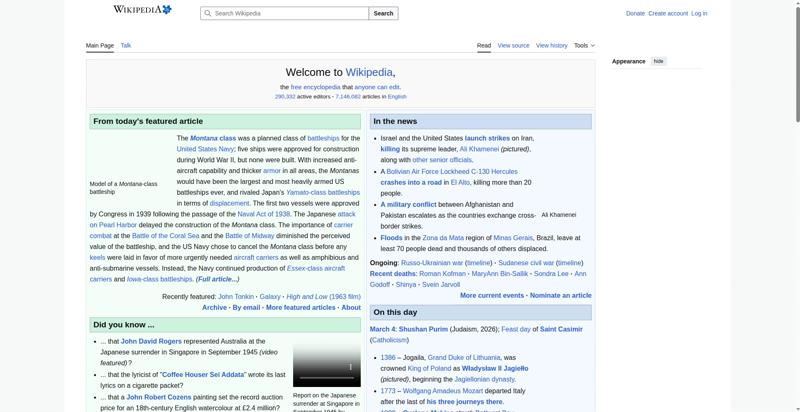Open the Montana class article link
Viewport: 800px width, 412px height.
pyautogui.click(x=213, y=138)
